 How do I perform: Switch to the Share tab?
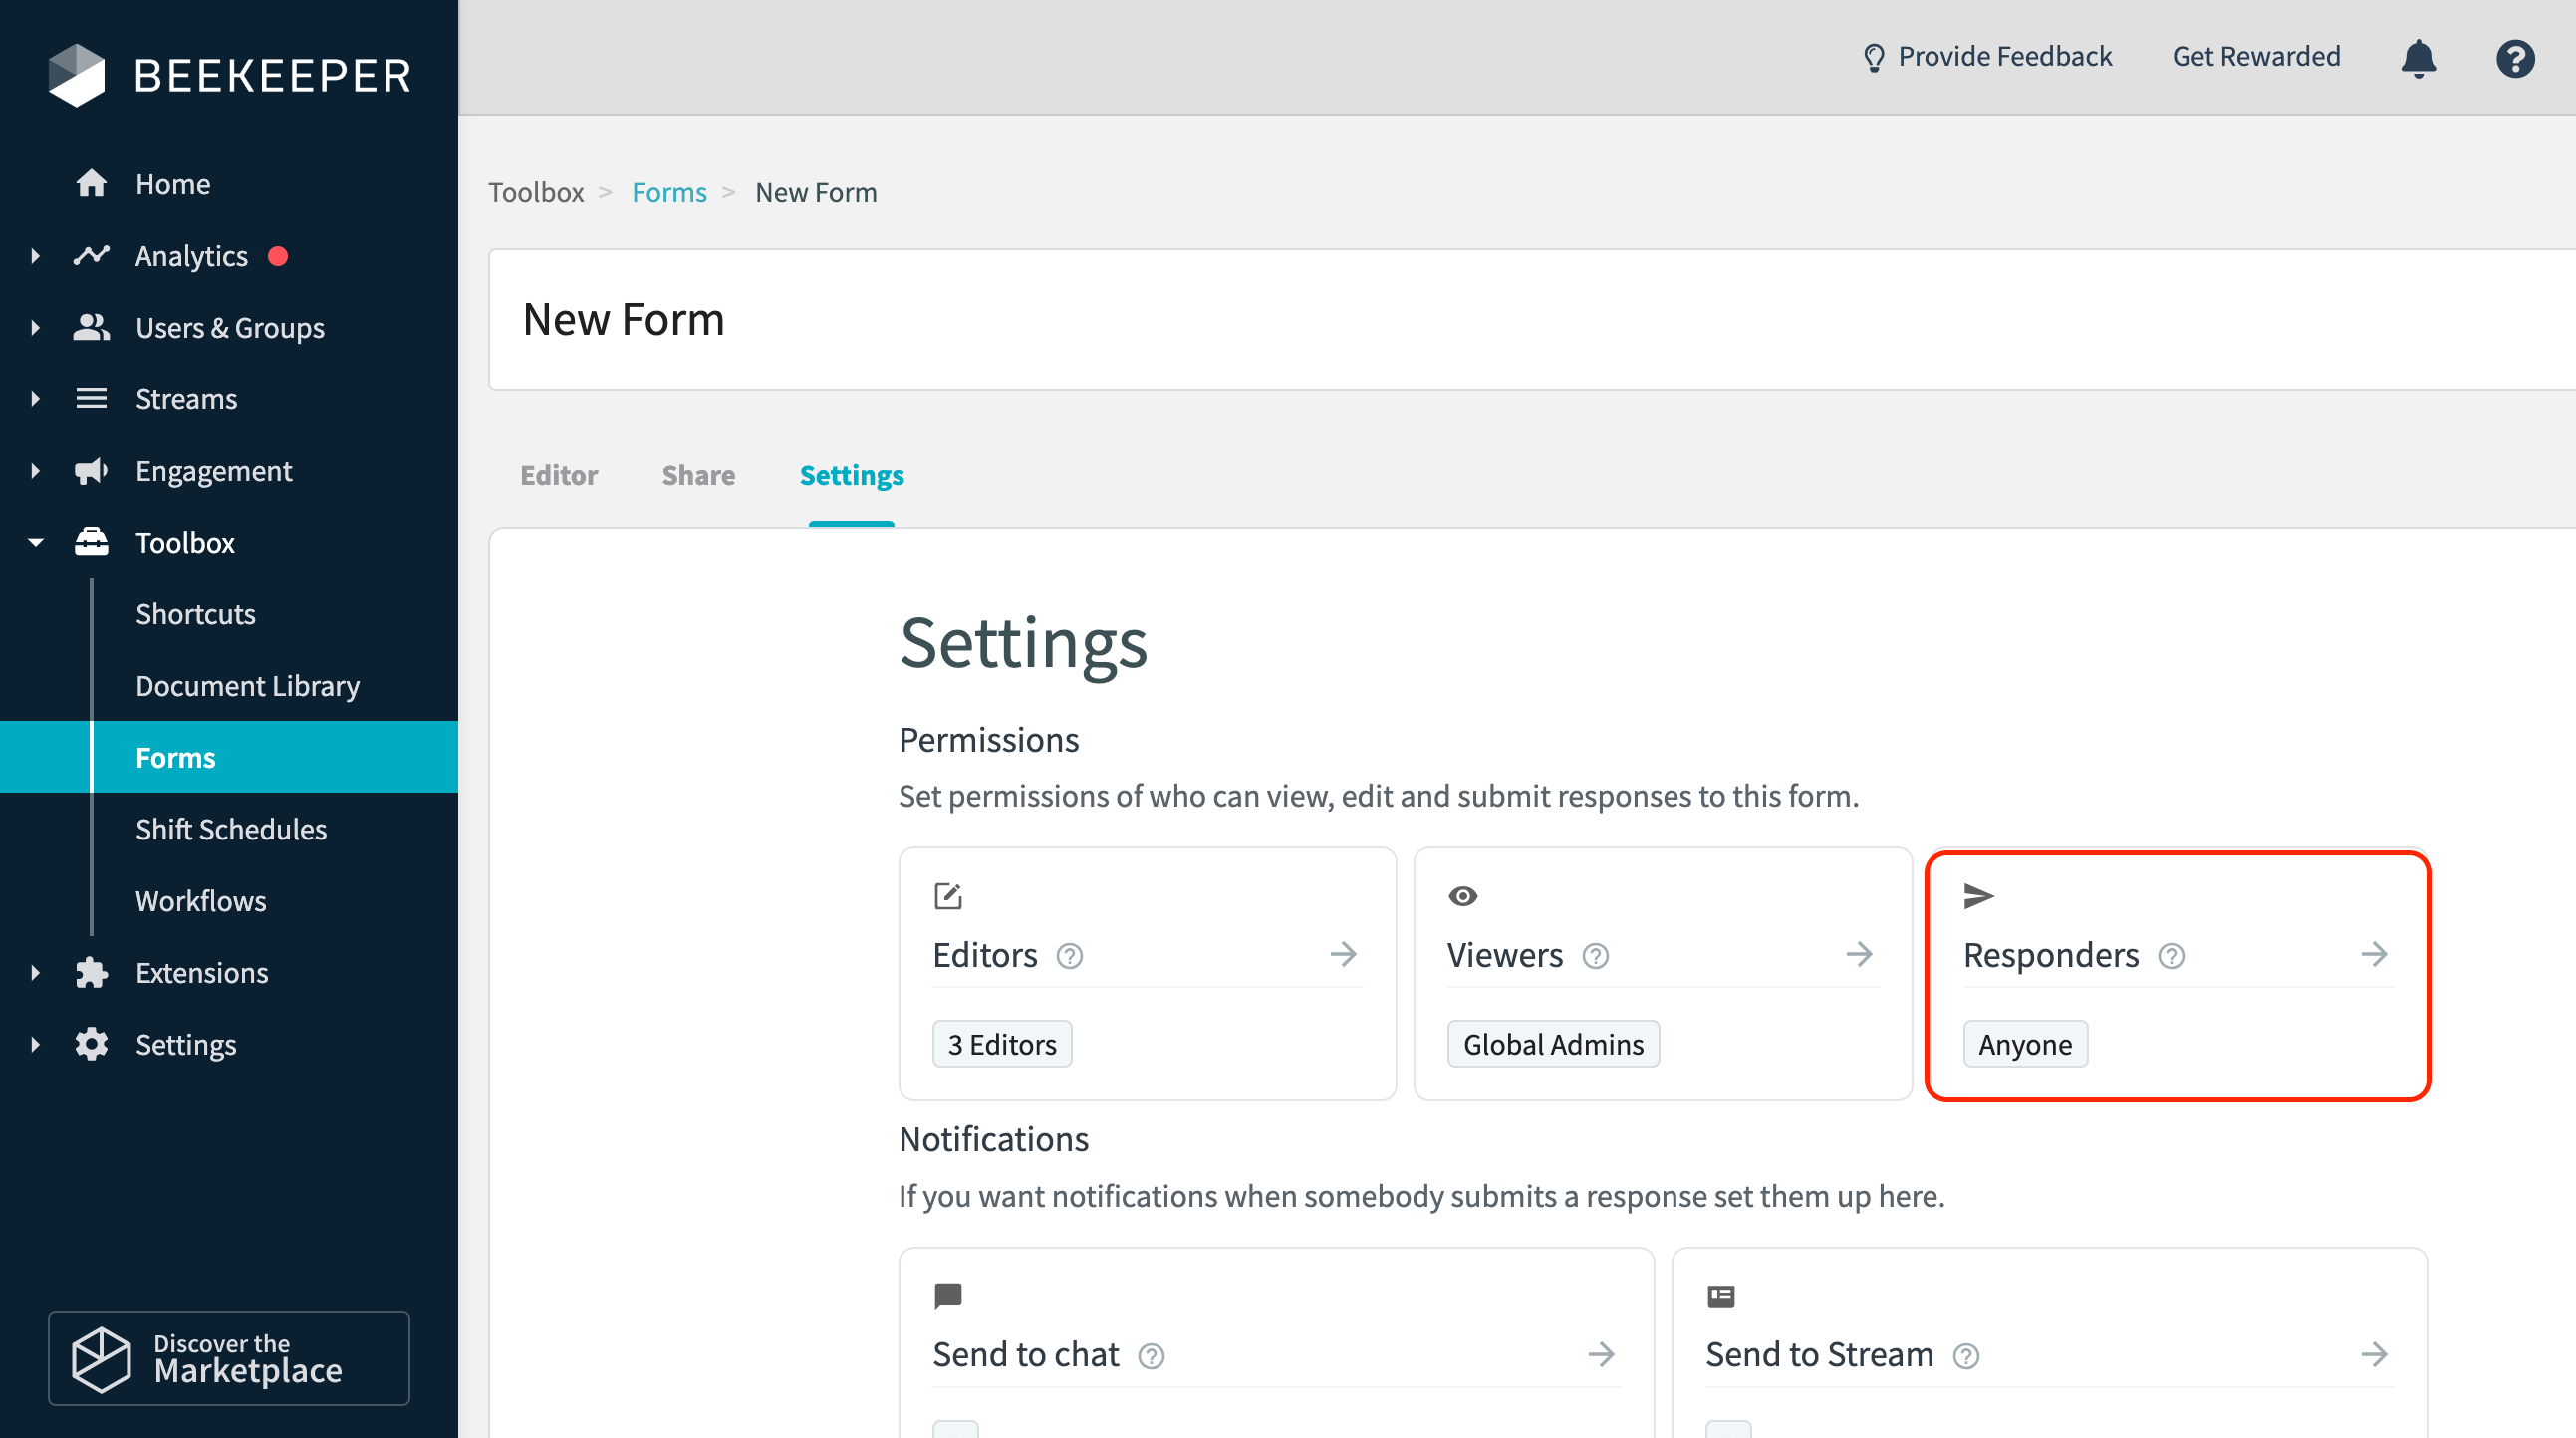(698, 475)
